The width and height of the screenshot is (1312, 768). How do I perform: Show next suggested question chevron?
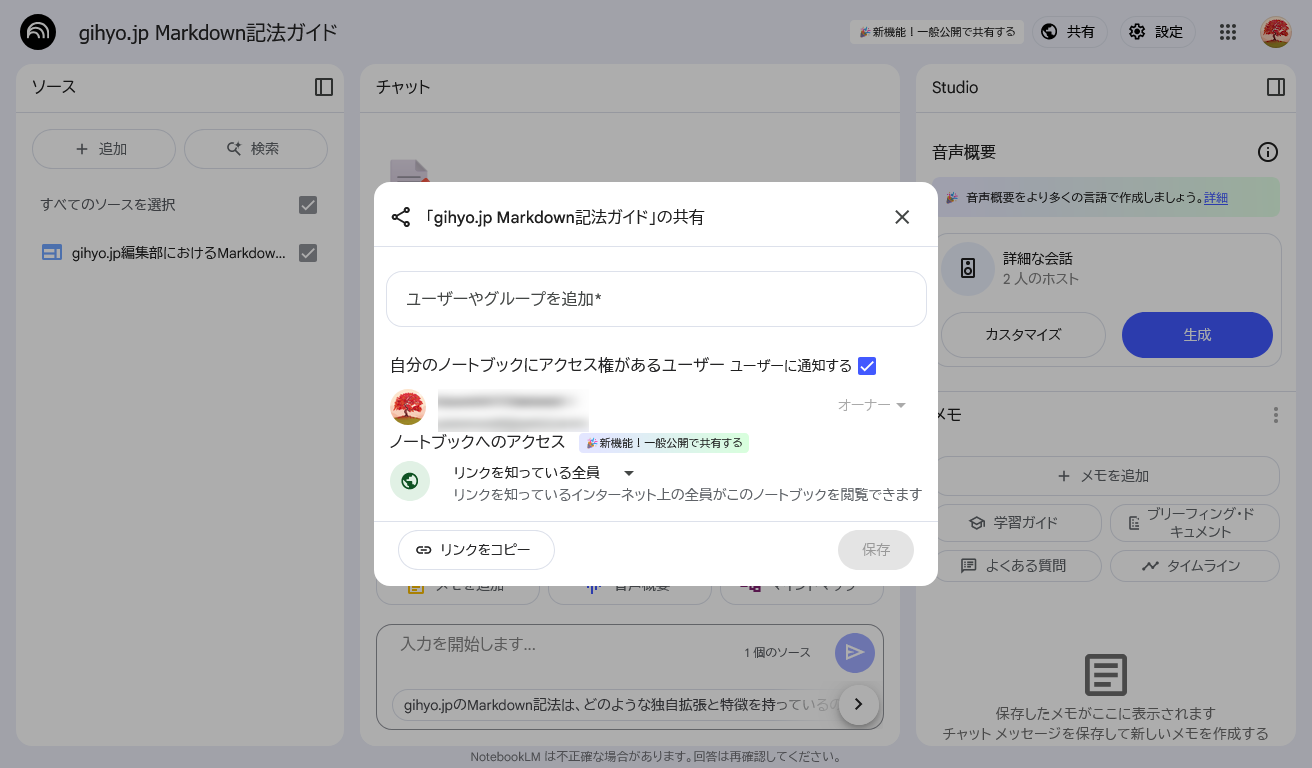point(858,704)
